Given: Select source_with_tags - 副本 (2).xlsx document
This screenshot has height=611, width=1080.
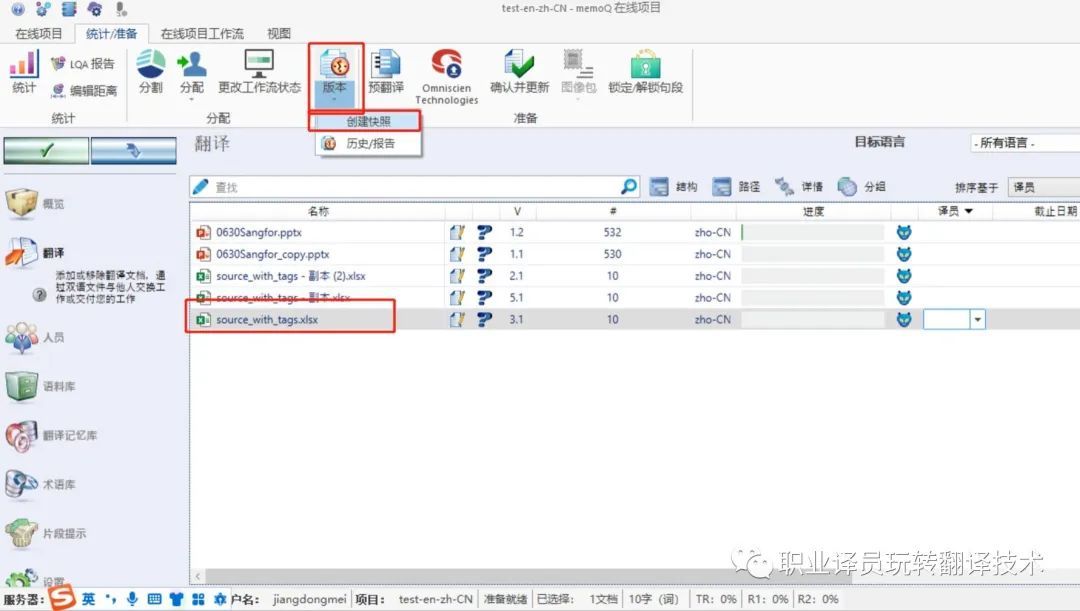Looking at the screenshot, I should 291,276.
